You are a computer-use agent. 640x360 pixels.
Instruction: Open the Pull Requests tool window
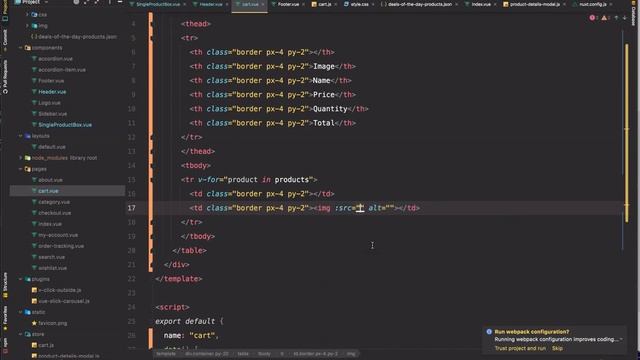click(5, 77)
